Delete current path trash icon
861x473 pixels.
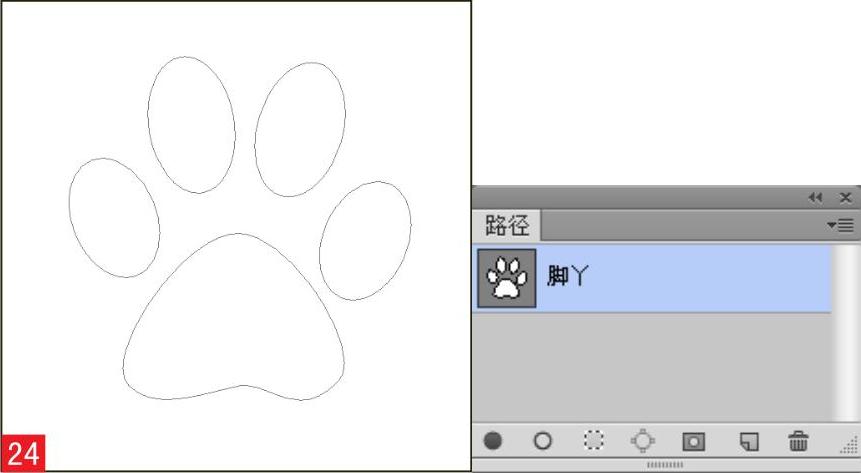tap(798, 441)
